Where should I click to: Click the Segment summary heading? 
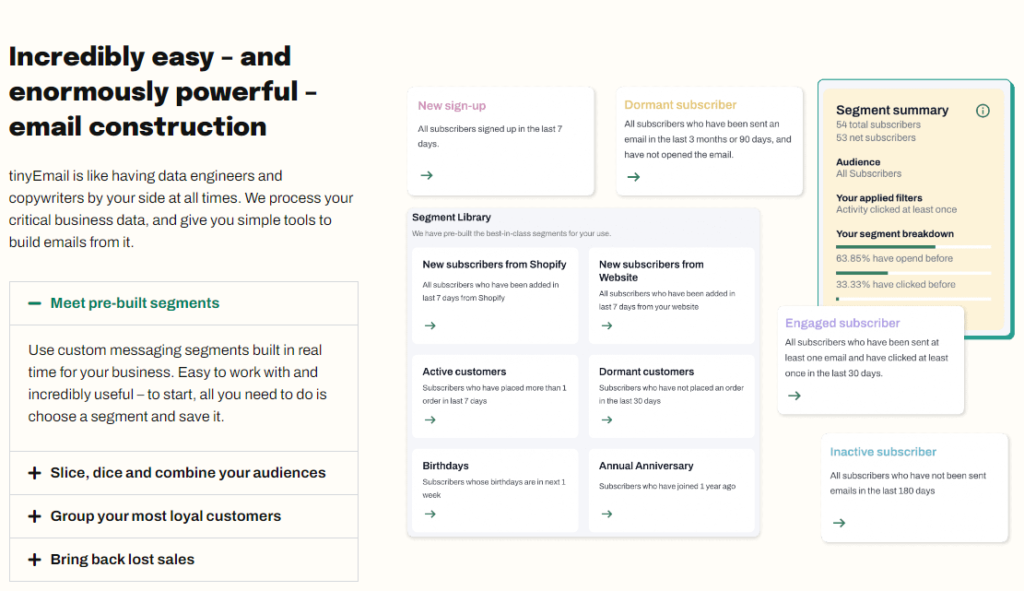892,110
